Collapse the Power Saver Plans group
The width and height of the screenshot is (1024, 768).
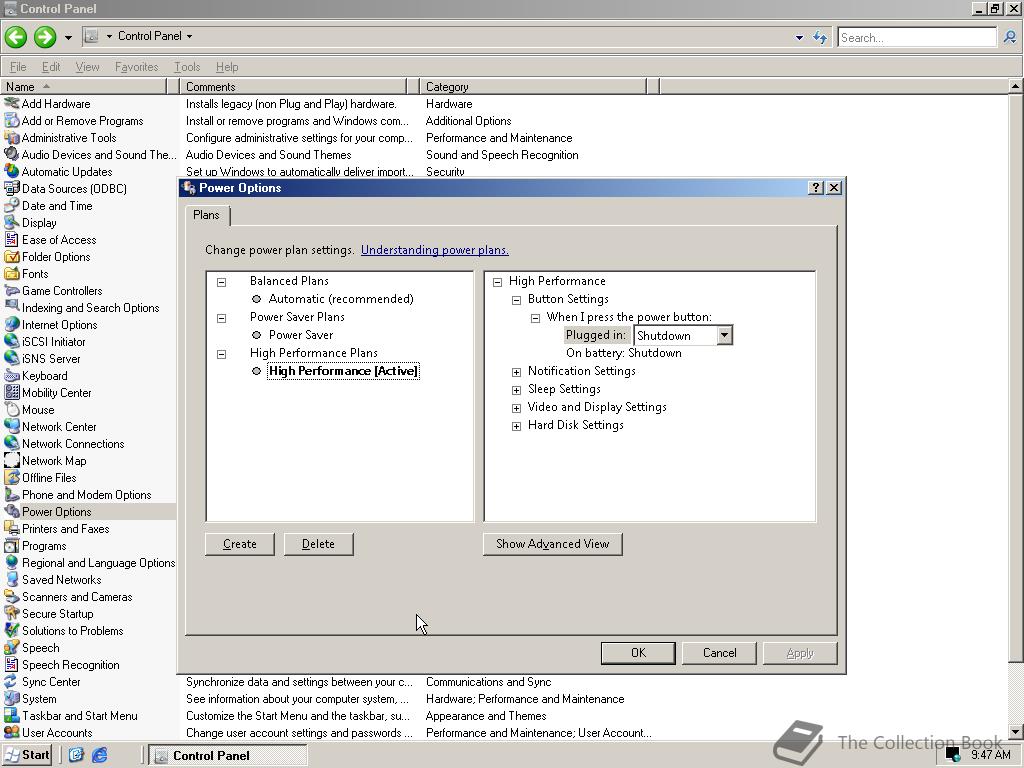tap(221, 318)
